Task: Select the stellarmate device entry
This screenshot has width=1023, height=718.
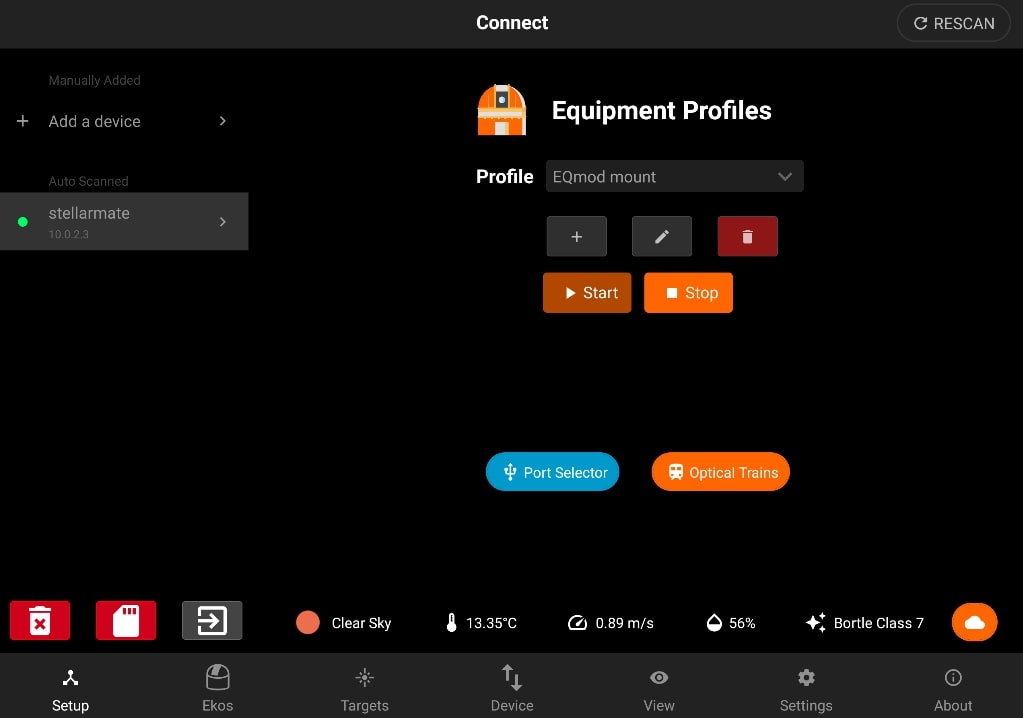Action: click(x=124, y=221)
